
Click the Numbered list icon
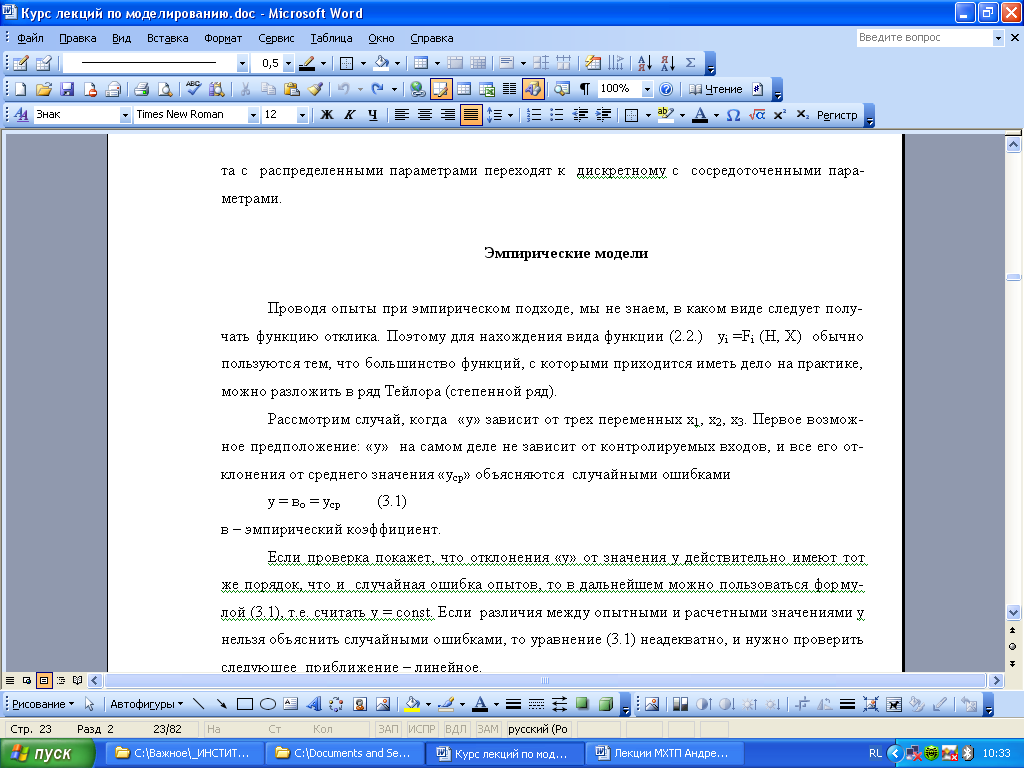[534, 115]
